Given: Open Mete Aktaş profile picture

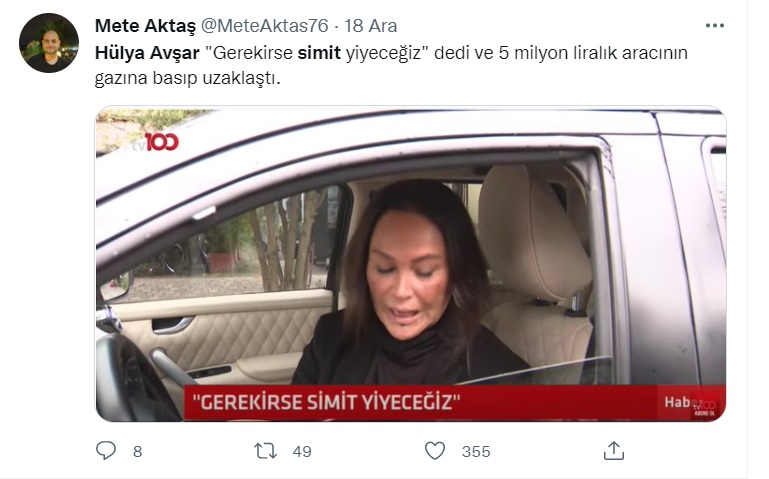Looking at the screenshot, I should (49, 43).
